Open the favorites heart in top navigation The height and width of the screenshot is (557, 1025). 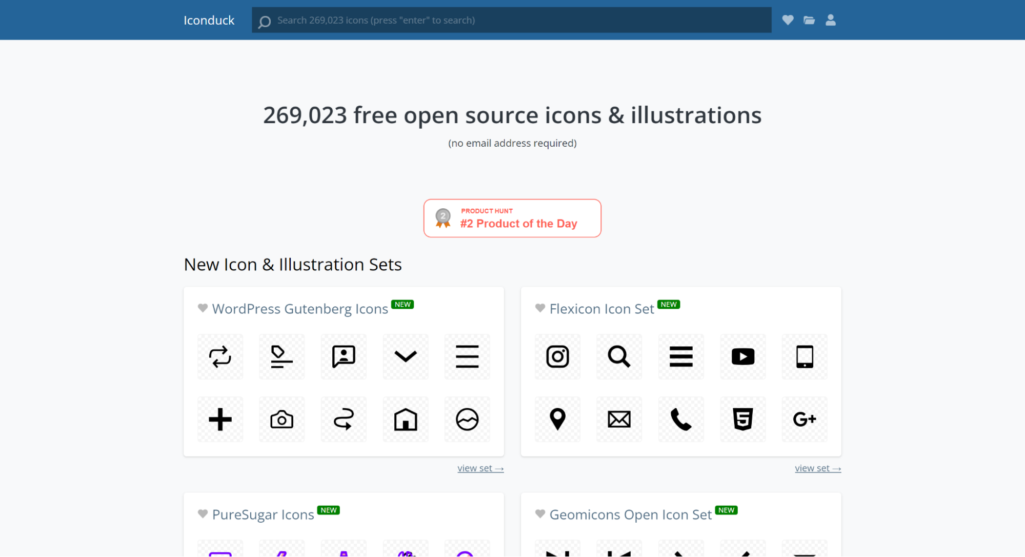[788, 20]
